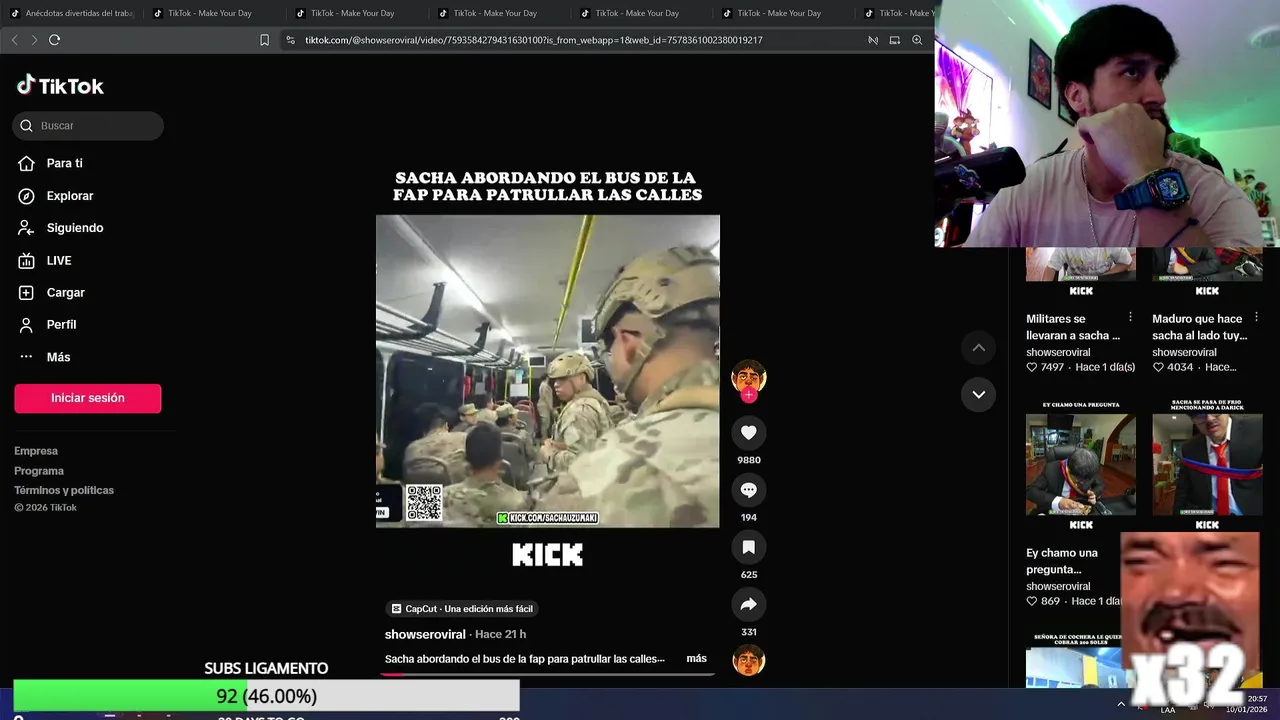
Task: Click CapCut Una edición más fácil tag
Action: point(462,608)
